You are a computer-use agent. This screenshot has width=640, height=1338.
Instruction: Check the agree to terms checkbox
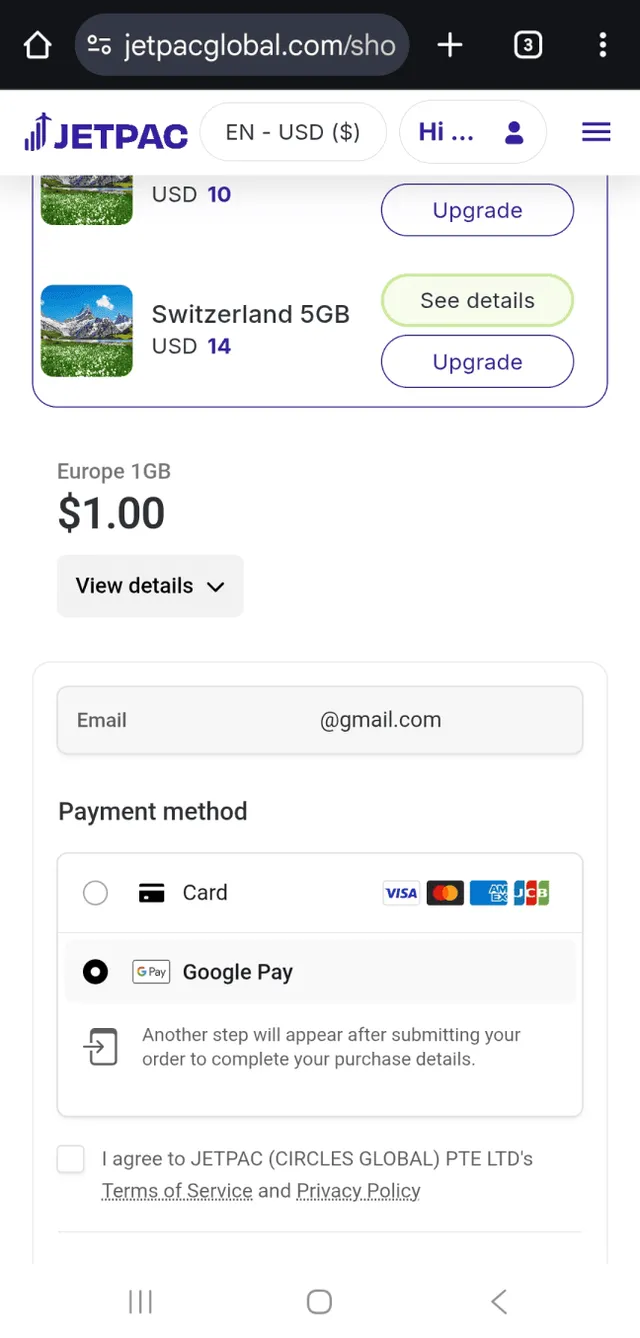[70, 1160]
